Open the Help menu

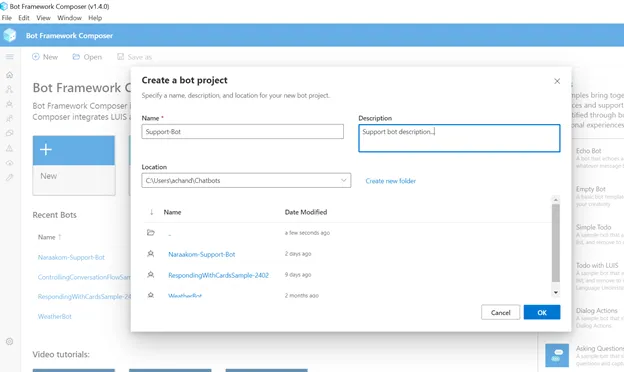(x=95, y=18)
